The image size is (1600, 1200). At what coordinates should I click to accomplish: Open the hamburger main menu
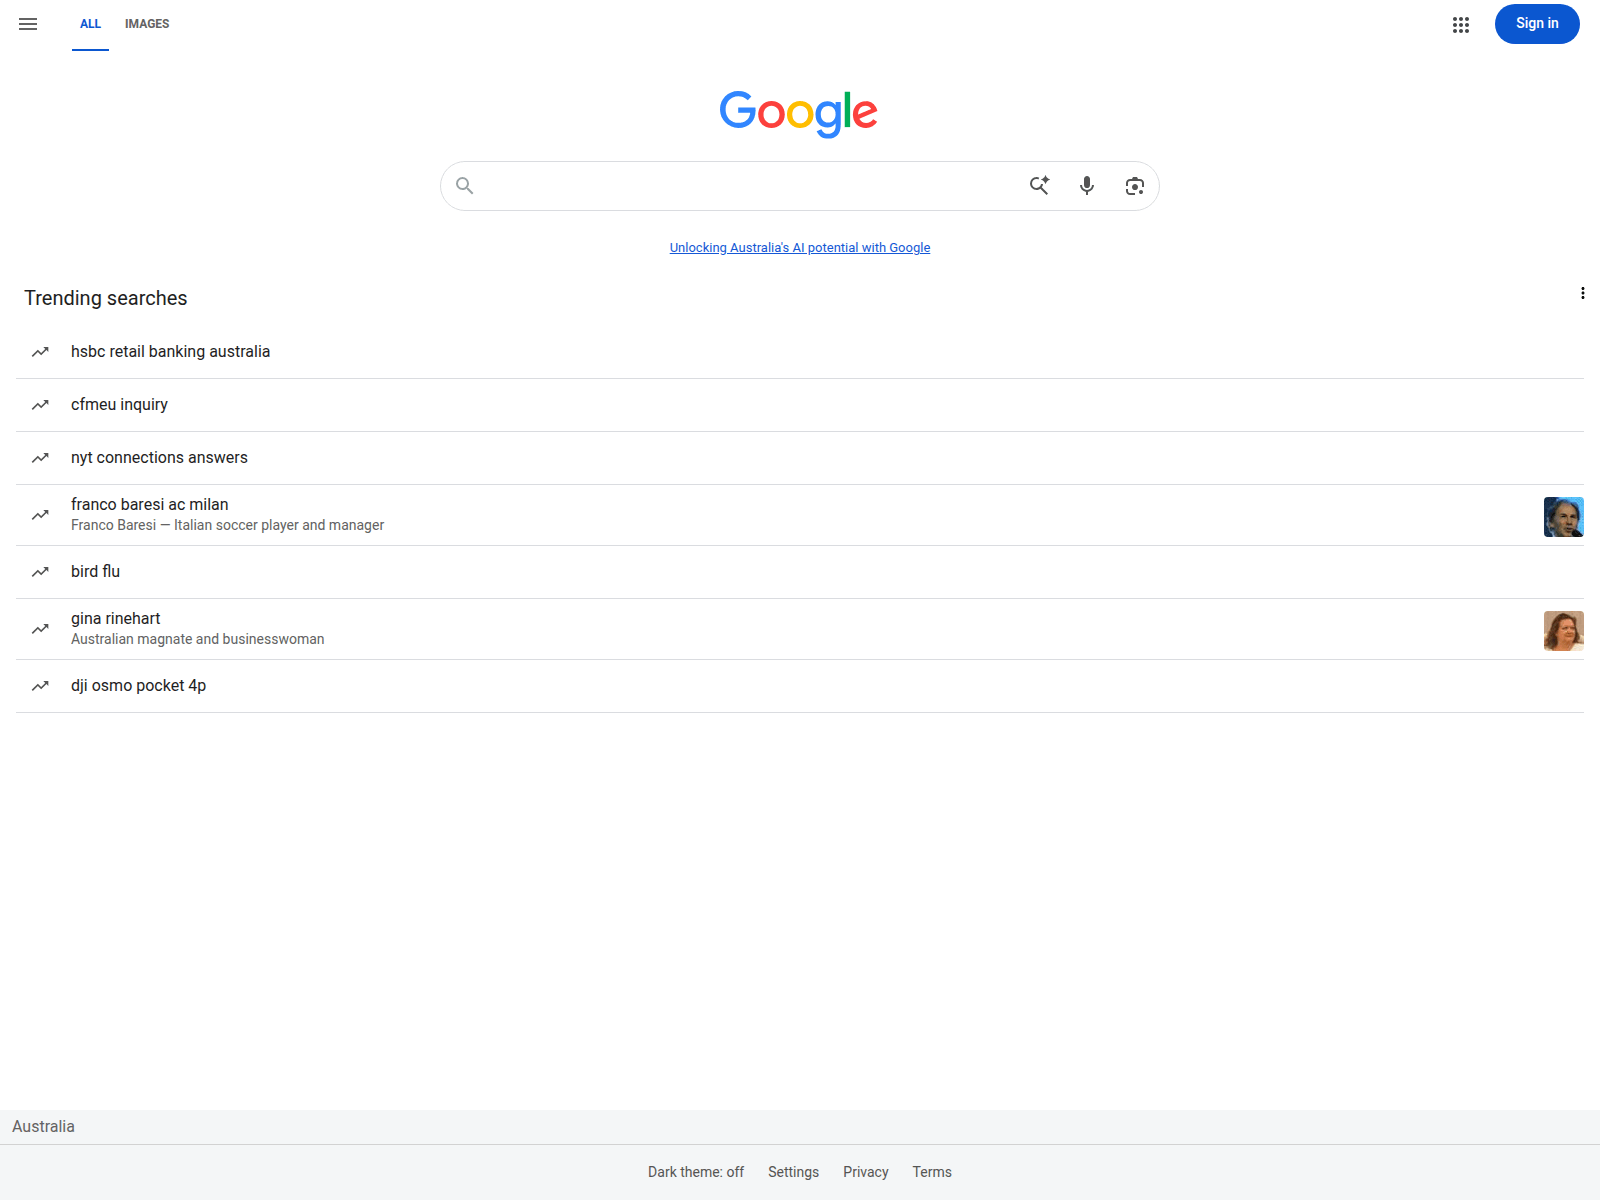28,24
